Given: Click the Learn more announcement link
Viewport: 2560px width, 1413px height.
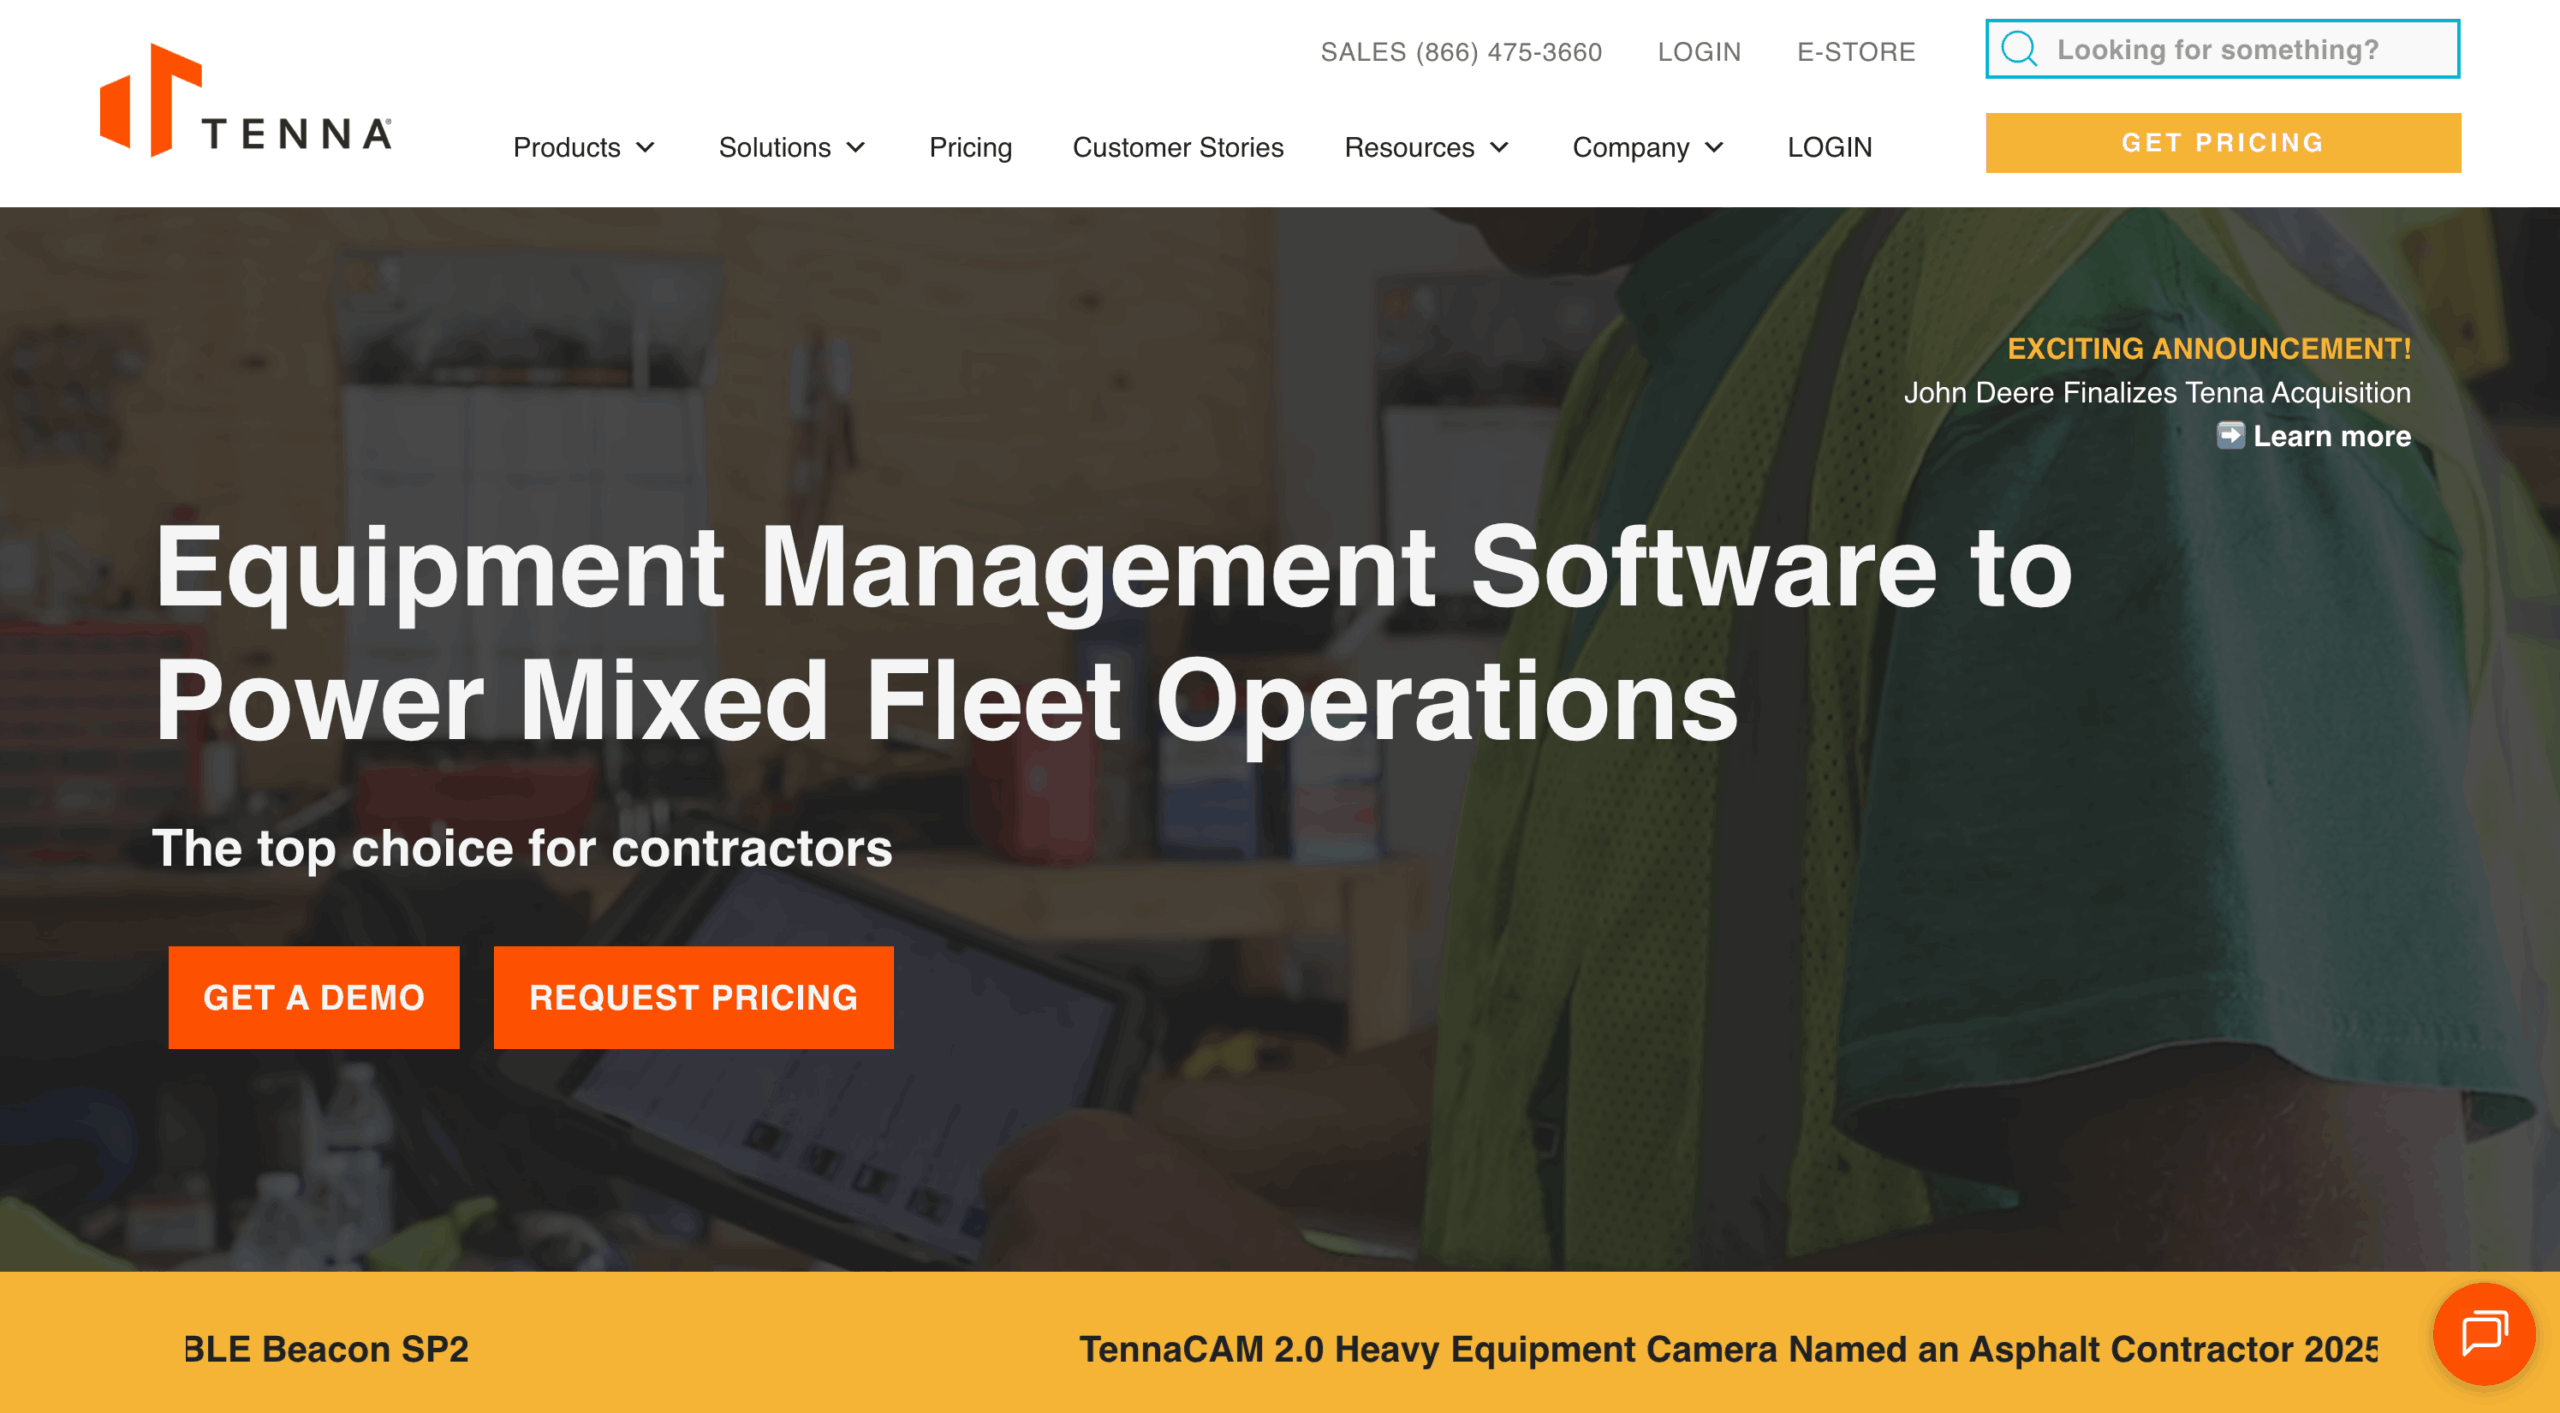Looking at the screenshot, I should pos(2331,436).
